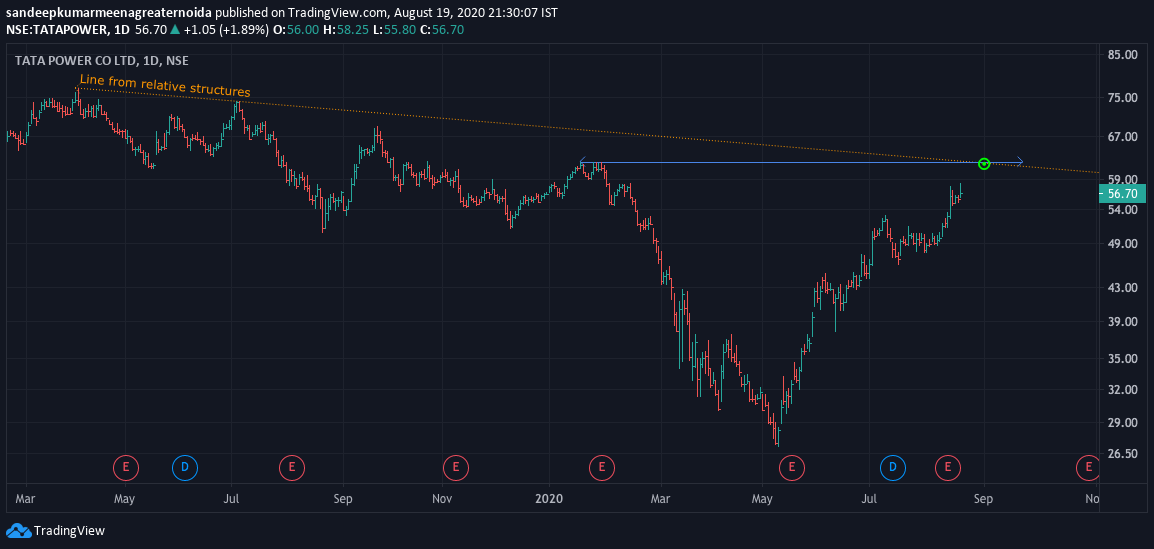Click the +1.05 (+1.89%) change text

225,29
